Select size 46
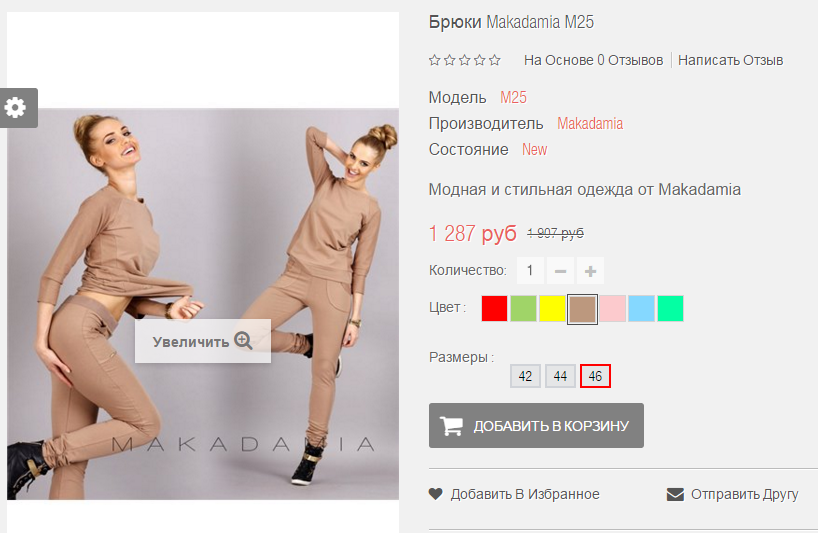Viewport: 818px width, 533px height. [x=595, y=376]
